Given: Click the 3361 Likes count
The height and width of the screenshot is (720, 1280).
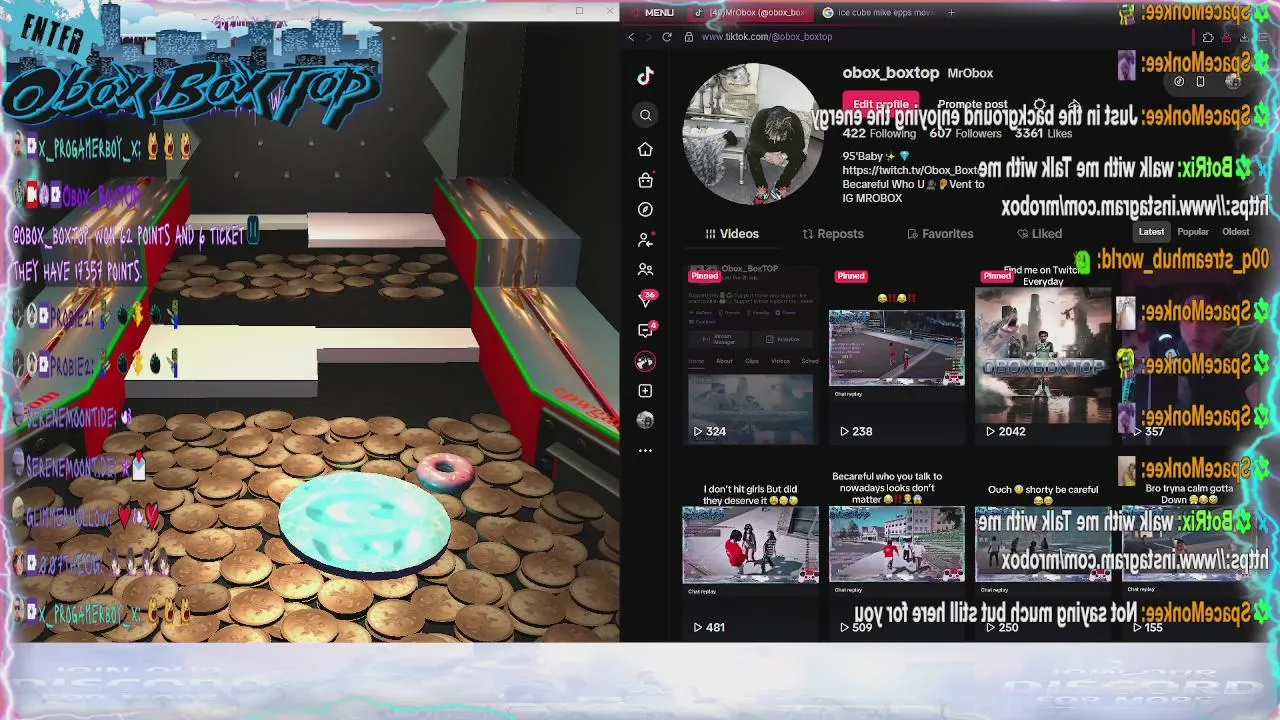Looking at the screenshot, I should 1043,133.
